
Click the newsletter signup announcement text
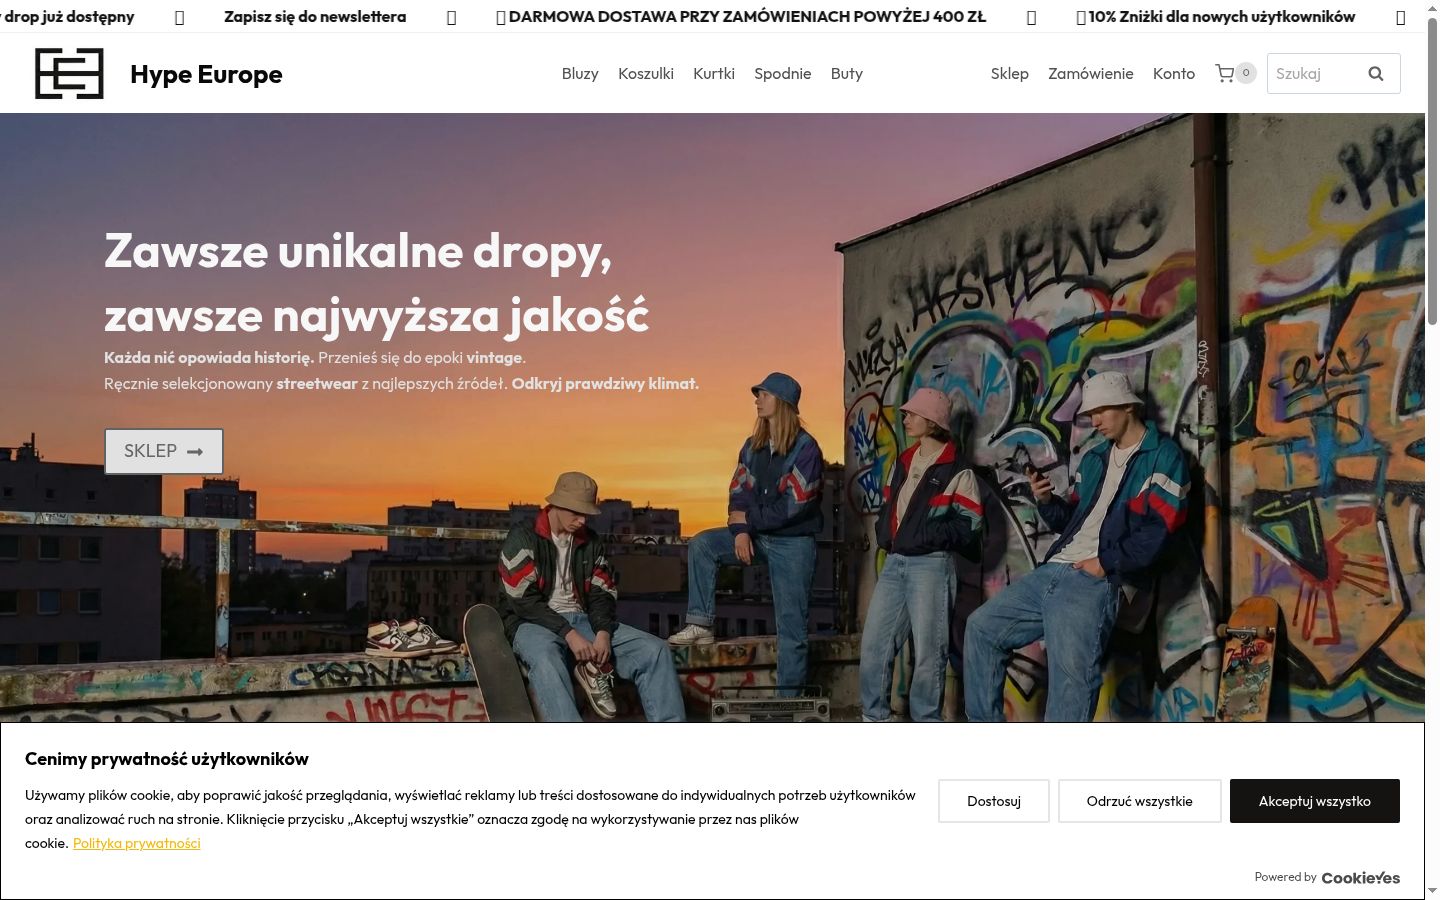[315, 16]
